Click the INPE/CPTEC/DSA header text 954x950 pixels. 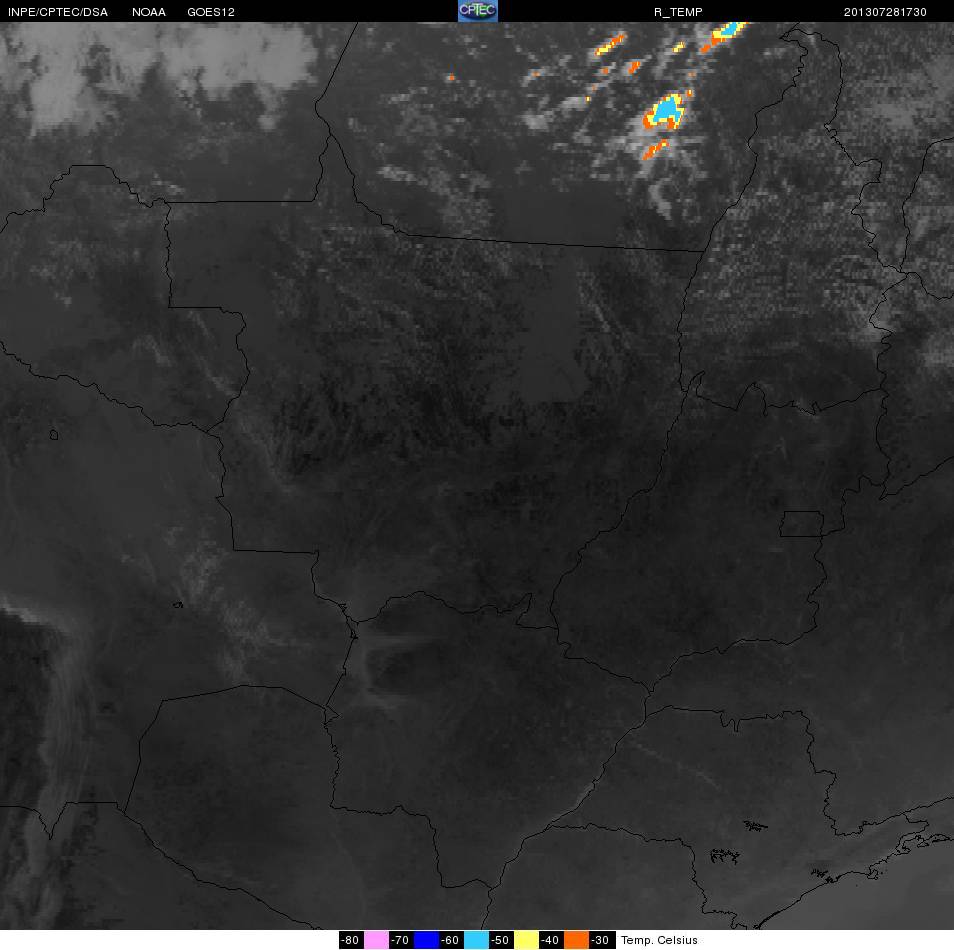click(x=58, y=12)
